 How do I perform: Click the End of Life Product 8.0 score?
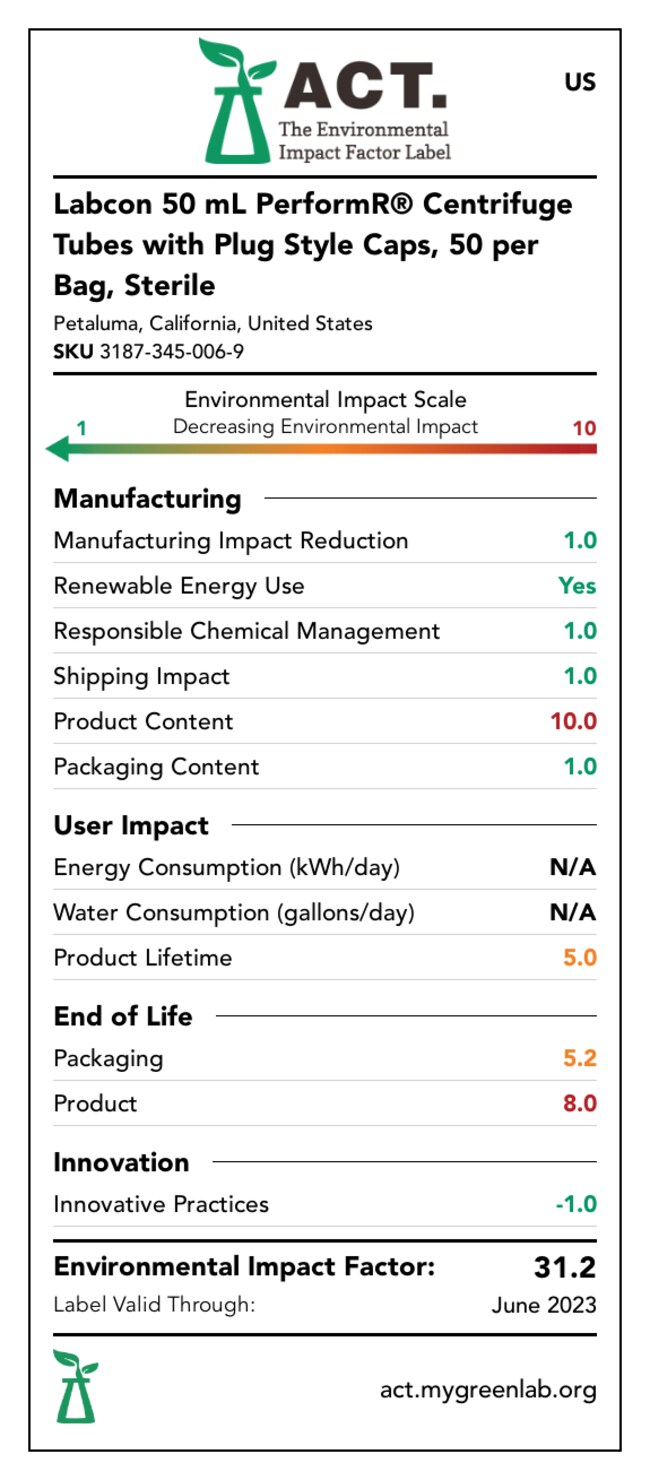[x=580, y=1103]
